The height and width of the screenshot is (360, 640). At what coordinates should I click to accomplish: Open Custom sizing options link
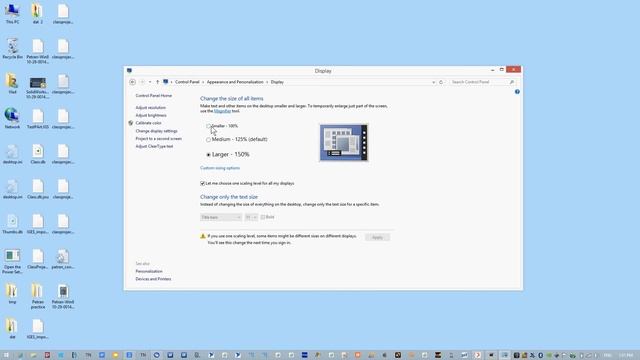(x=220, y=168)
